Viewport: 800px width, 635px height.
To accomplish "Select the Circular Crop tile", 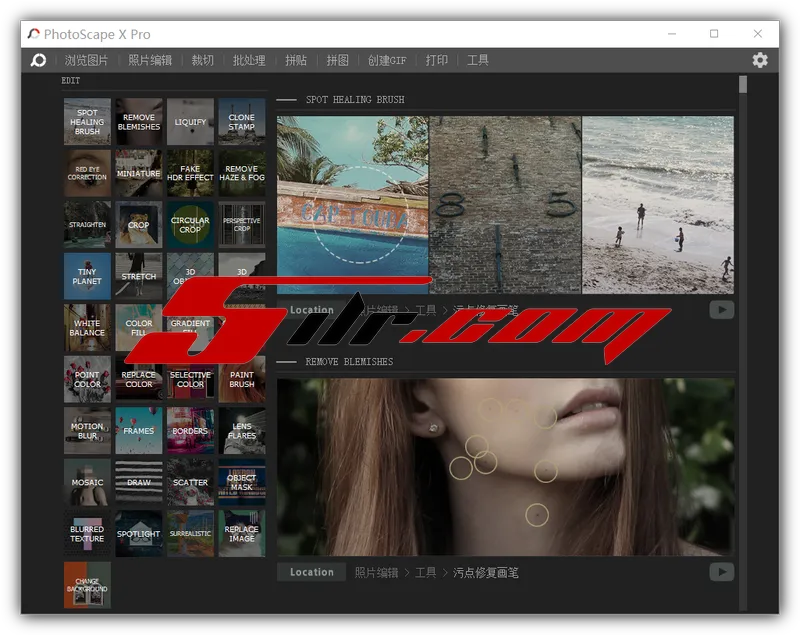I will click(190, 225).
